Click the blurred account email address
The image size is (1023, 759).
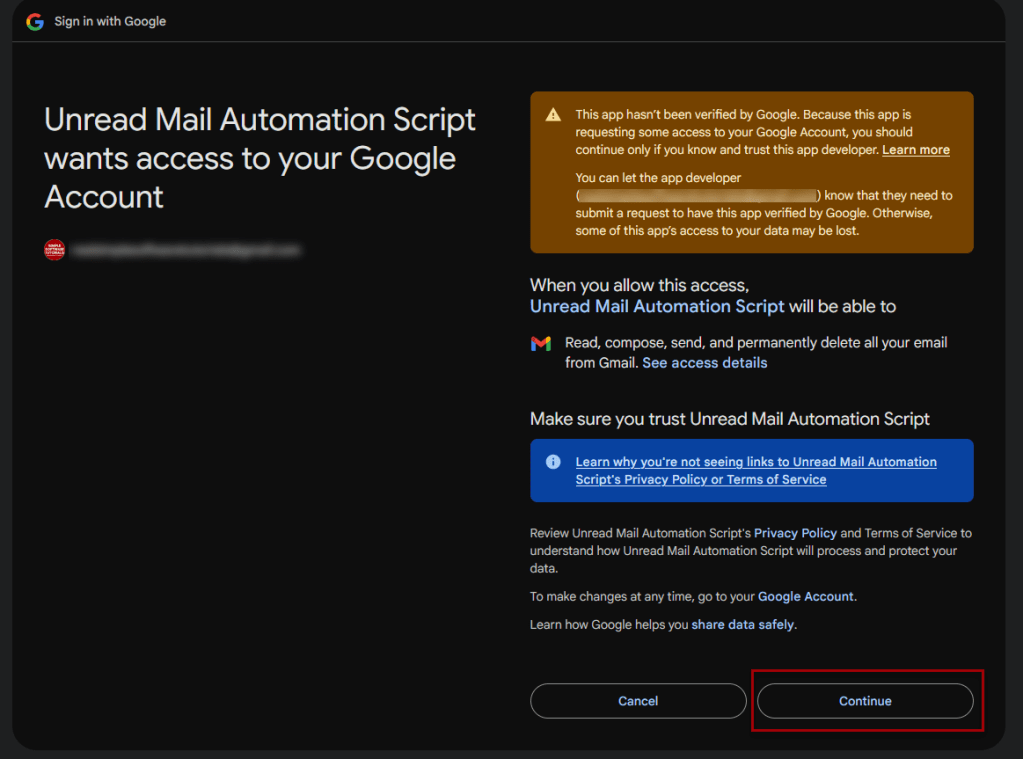point(185,250)
